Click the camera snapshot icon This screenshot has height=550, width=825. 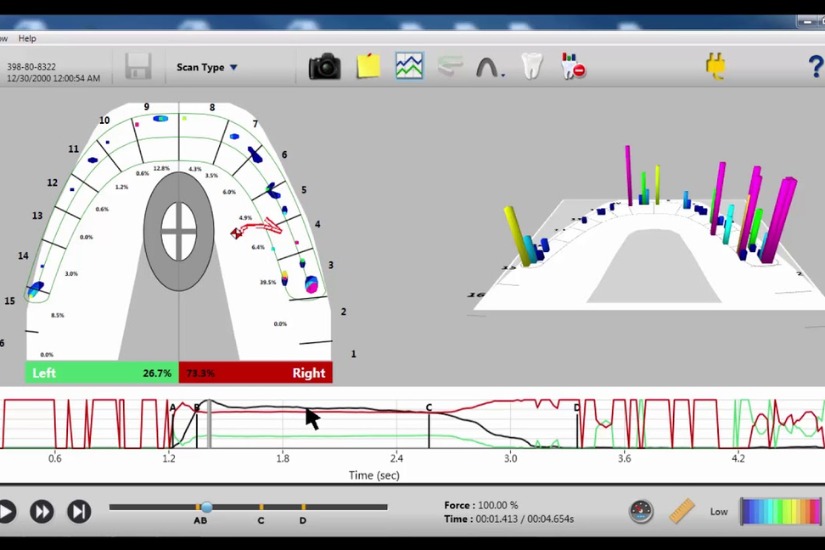pyautogui.click(x=324, y=66)
